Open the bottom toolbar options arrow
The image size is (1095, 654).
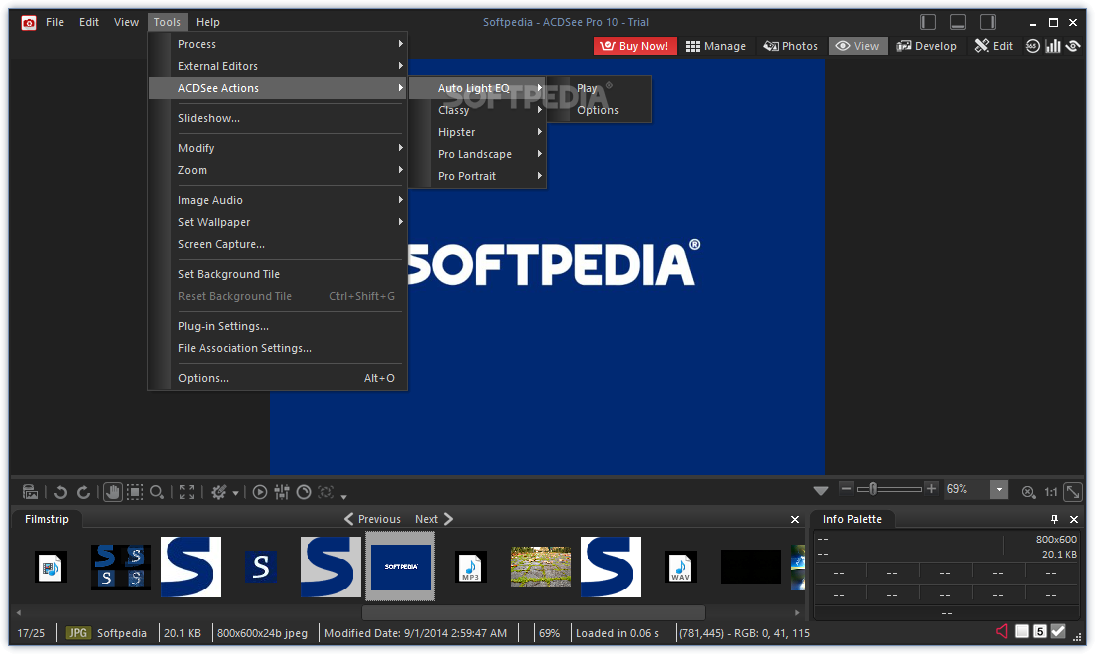pos(344,497)
